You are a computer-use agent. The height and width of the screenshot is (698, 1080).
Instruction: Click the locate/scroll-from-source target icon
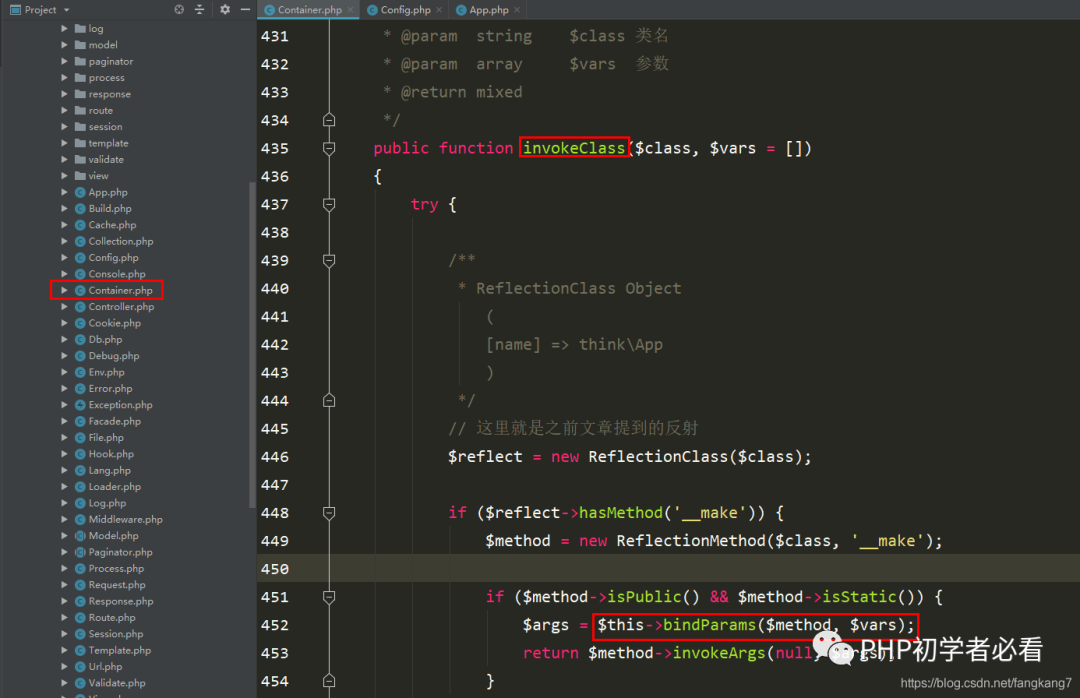coord(179,10)
